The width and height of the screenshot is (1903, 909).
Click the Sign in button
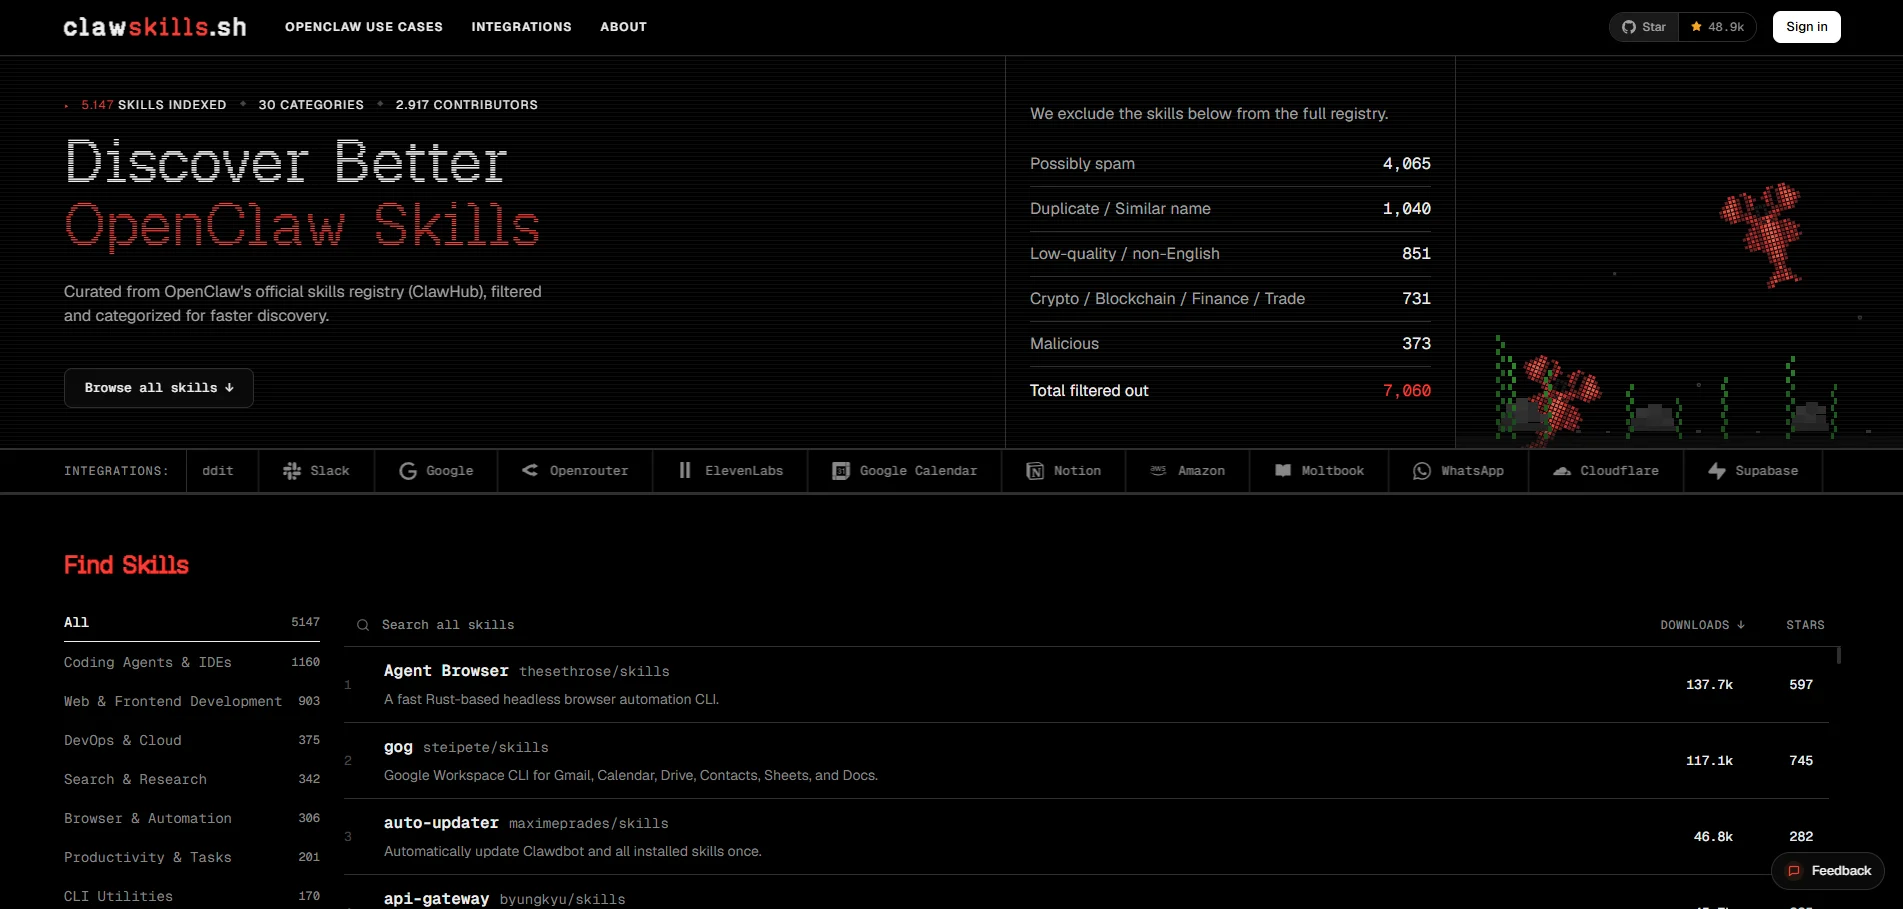tap(1807, 27)
